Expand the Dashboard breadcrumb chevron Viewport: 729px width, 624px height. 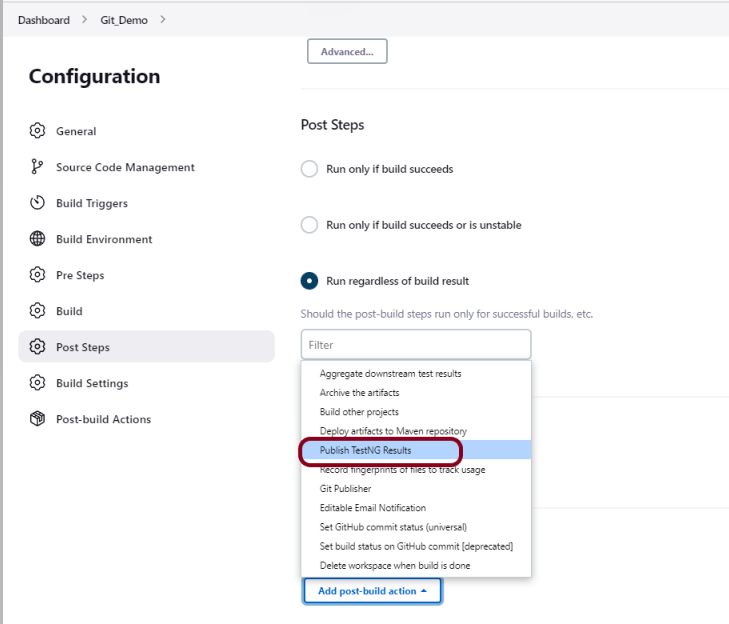[x=85, y=20]
